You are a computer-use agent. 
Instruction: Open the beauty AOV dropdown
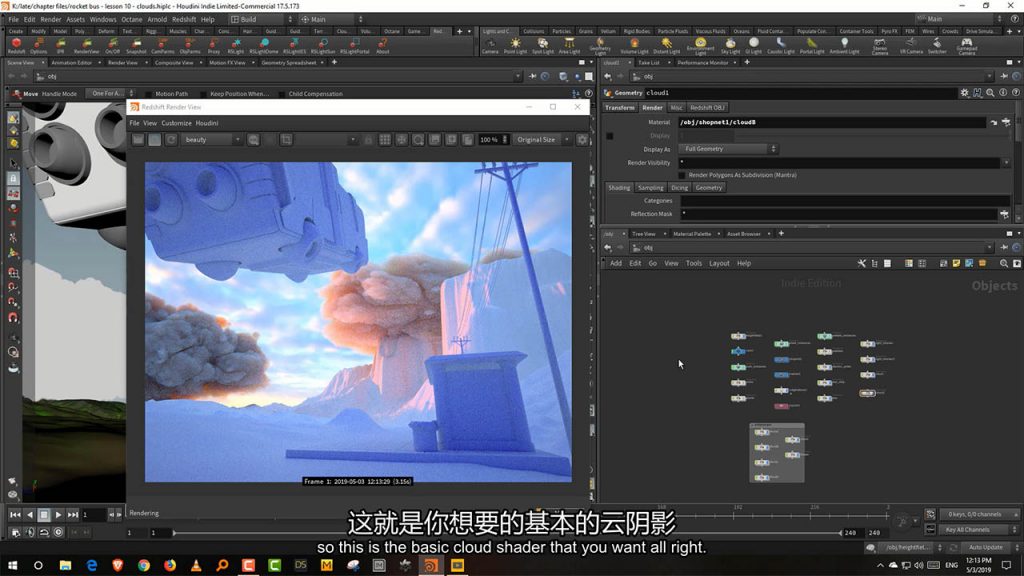point(212,140)
